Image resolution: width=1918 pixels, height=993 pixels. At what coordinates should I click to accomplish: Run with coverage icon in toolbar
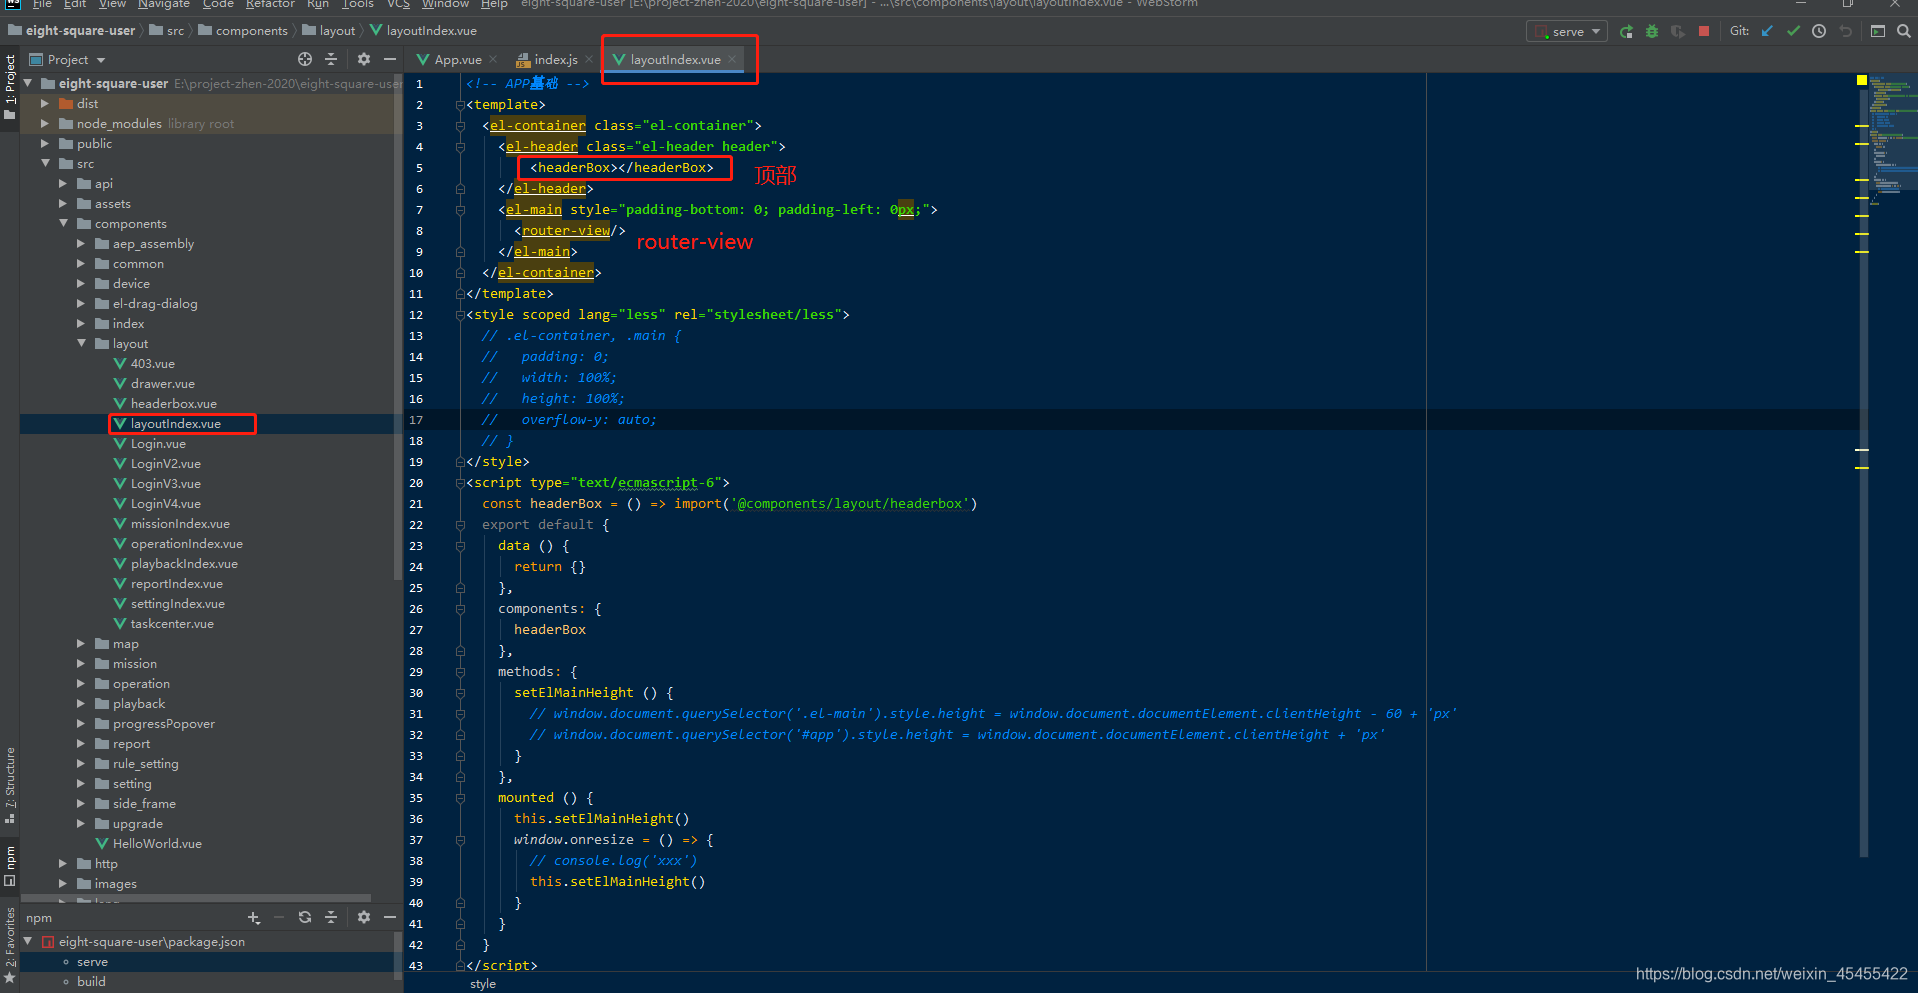click(1678, 32)
